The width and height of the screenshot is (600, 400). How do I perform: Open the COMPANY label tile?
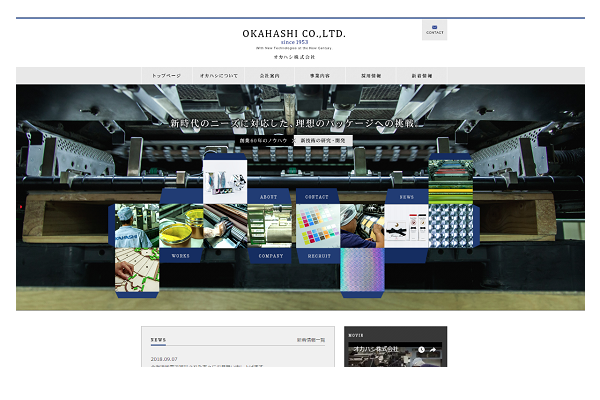point(270,256)
